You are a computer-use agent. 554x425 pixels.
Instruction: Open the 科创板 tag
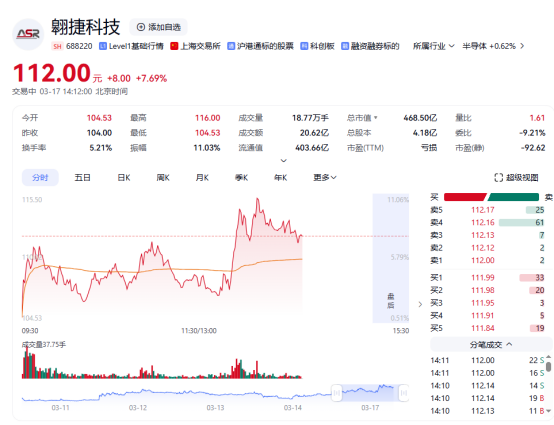click(317, 46)
